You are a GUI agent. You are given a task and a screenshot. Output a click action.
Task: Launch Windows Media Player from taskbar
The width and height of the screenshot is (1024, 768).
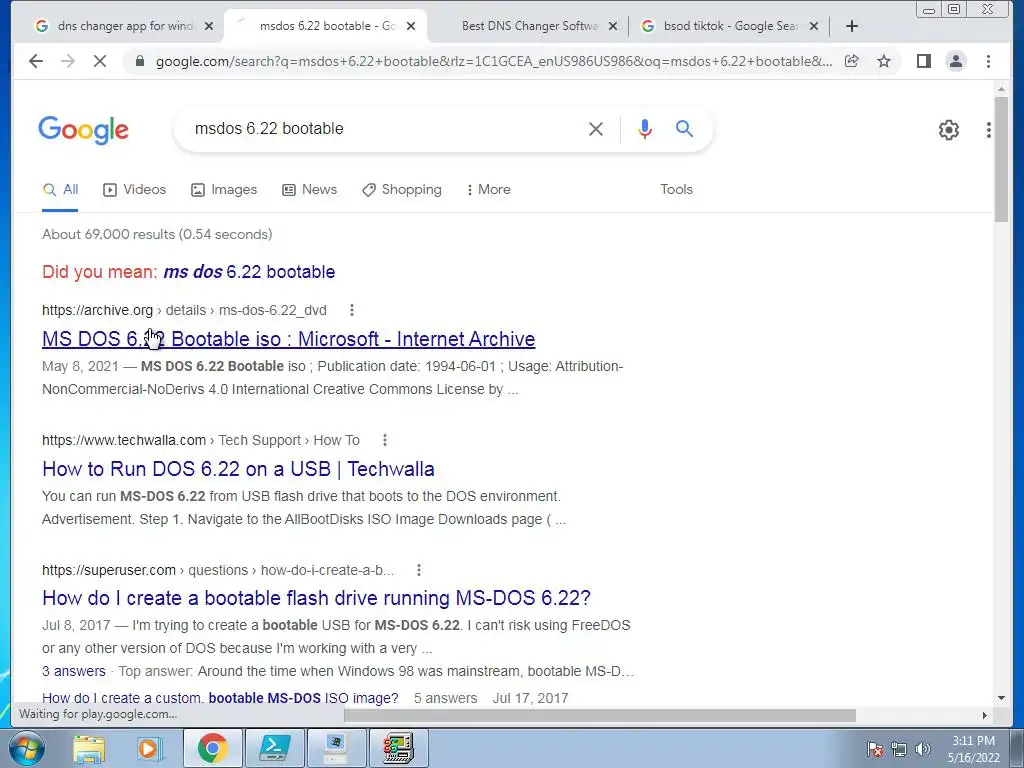point(149,748)
